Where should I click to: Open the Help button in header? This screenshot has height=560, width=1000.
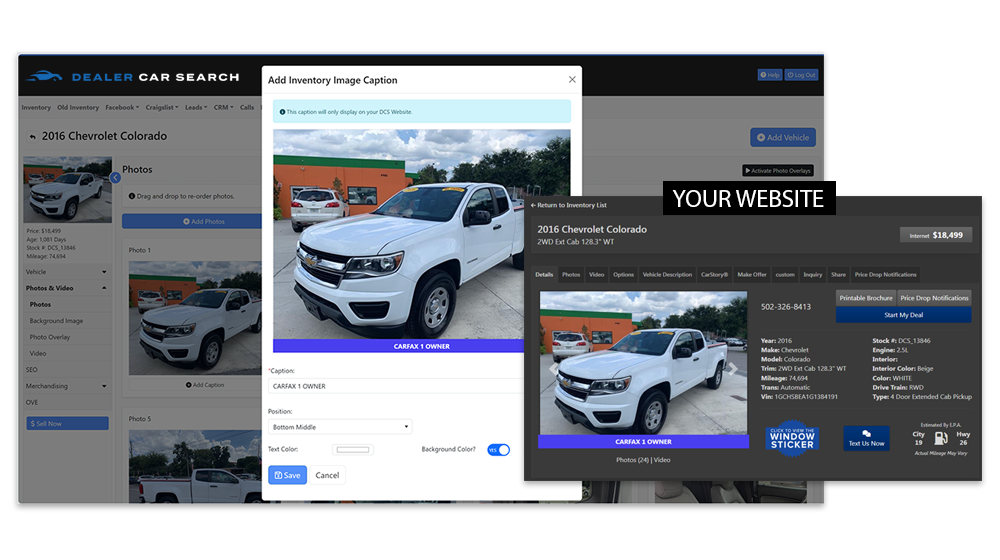point(770,75)
